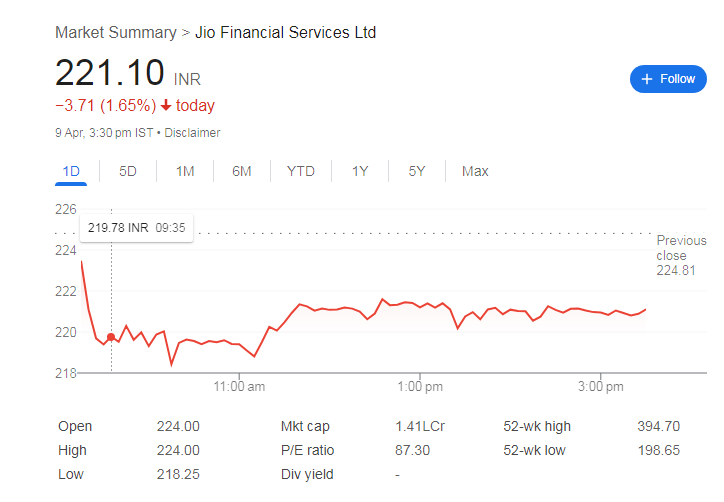Image resolution: width=724 pixels, height=502 pixels.
Task: Select the Max time range tab
Action: point(475,171)
